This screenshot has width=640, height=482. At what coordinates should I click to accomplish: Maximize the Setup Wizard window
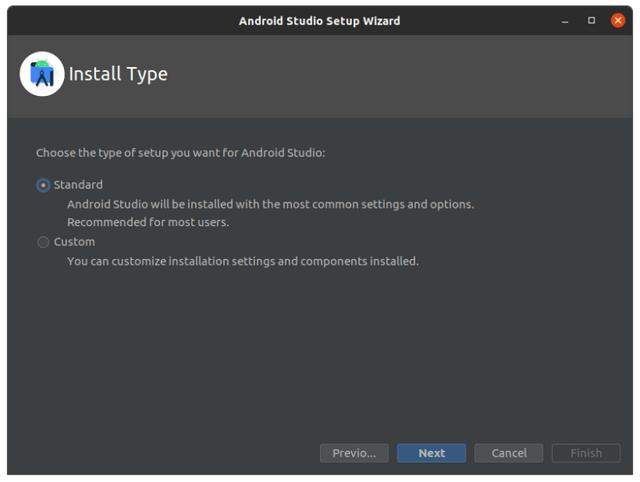click(591, 20)
